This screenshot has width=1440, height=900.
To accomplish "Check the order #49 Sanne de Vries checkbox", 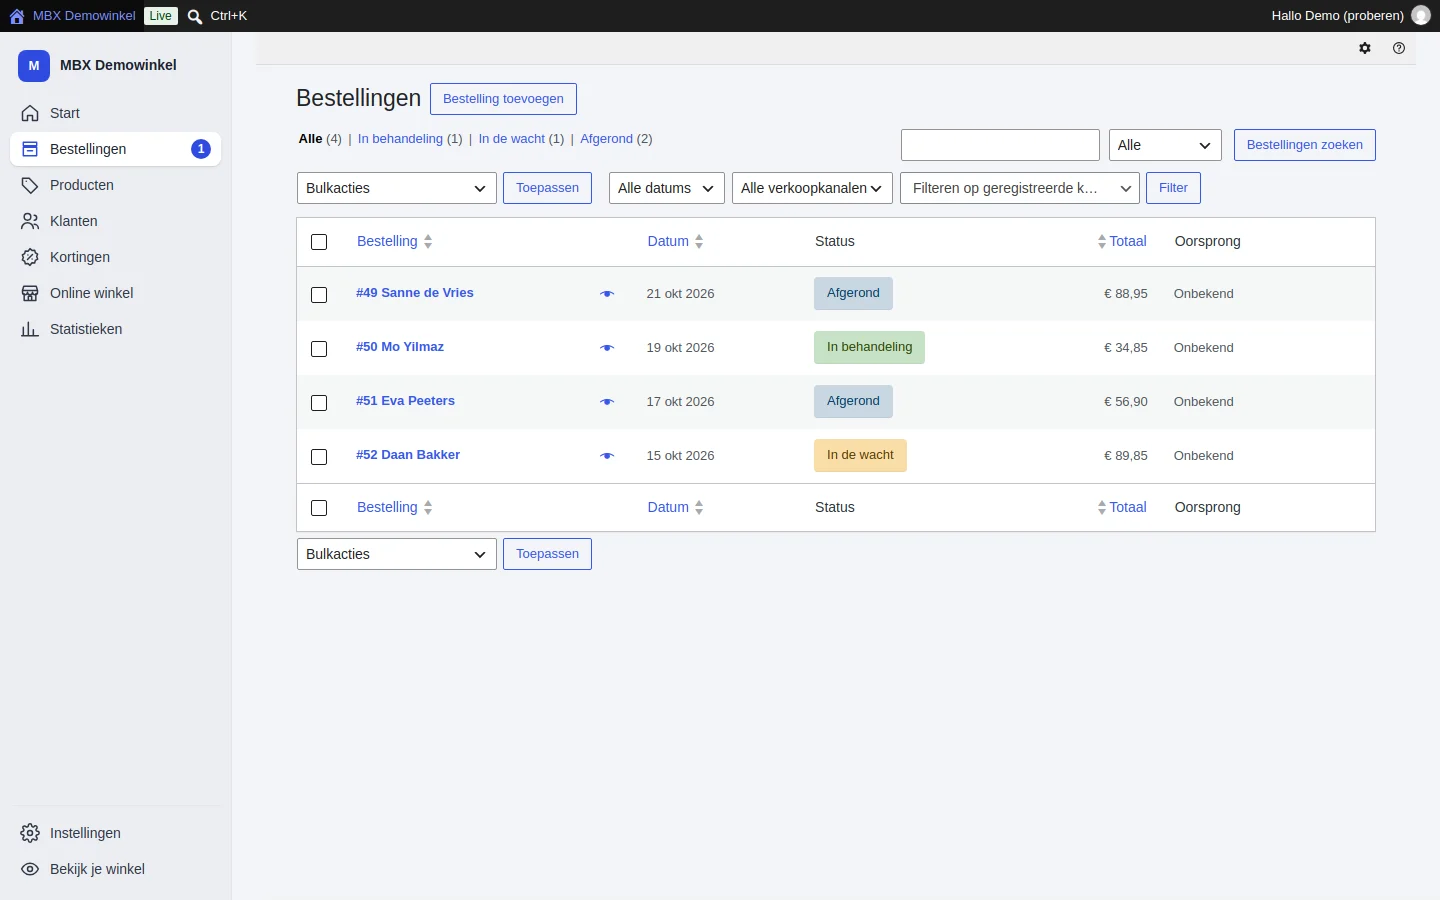I will [x=319, y=295].
